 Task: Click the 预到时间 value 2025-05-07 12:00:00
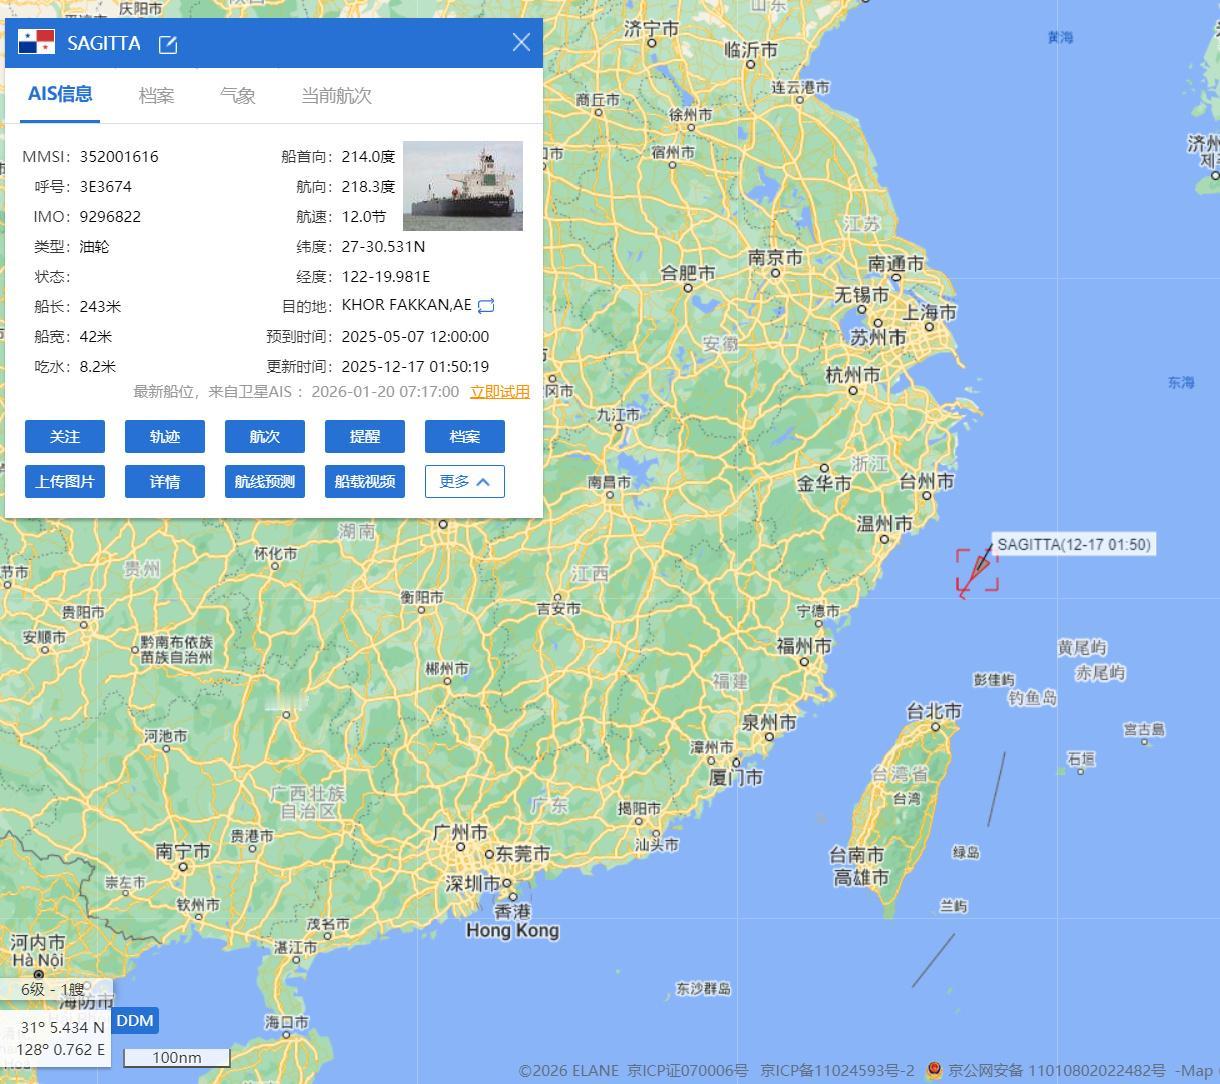point(415,337)
